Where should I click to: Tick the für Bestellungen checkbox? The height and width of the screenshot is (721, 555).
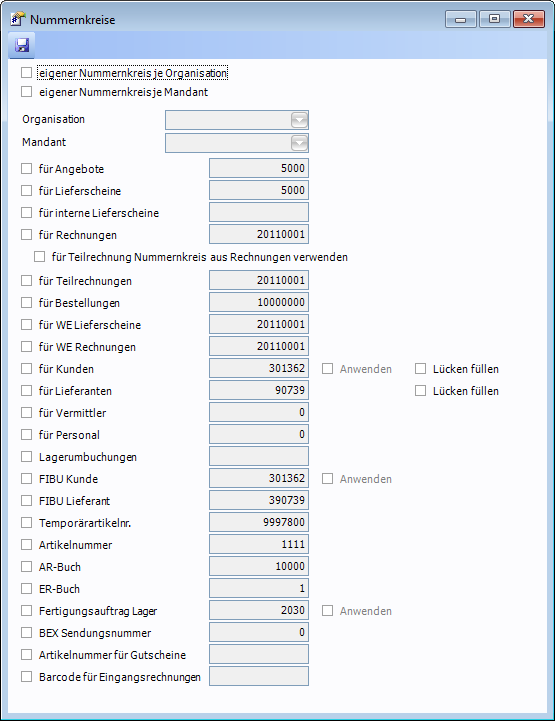[27, 303]
